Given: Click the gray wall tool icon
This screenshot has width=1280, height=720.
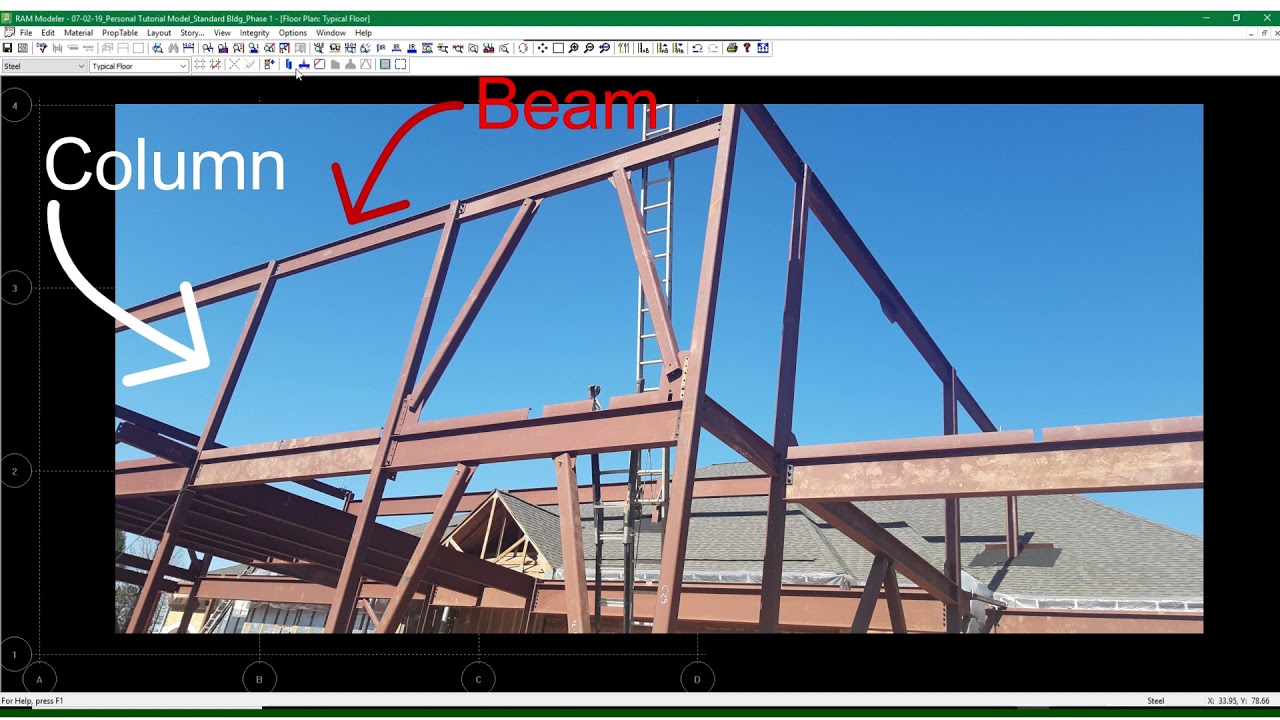Looking at the screenshot, I should coord(335,64).
